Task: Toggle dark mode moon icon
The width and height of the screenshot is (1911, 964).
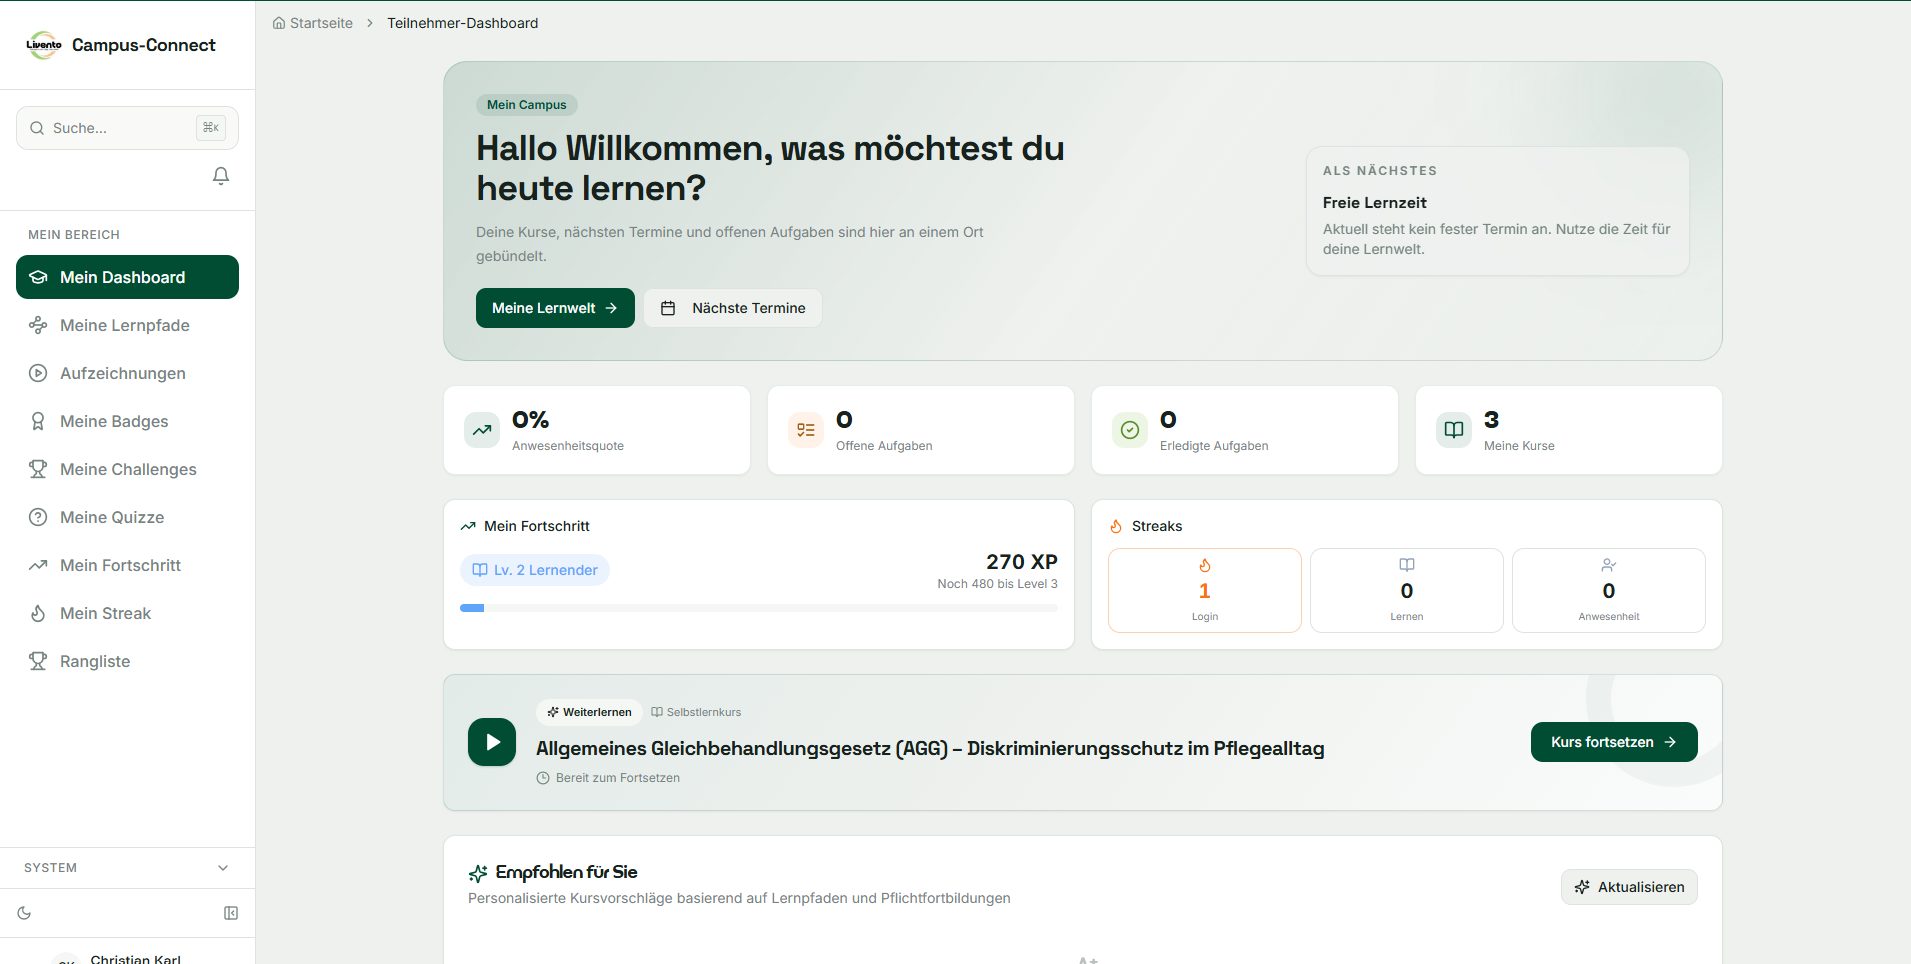Action: (x=25, y=913)
